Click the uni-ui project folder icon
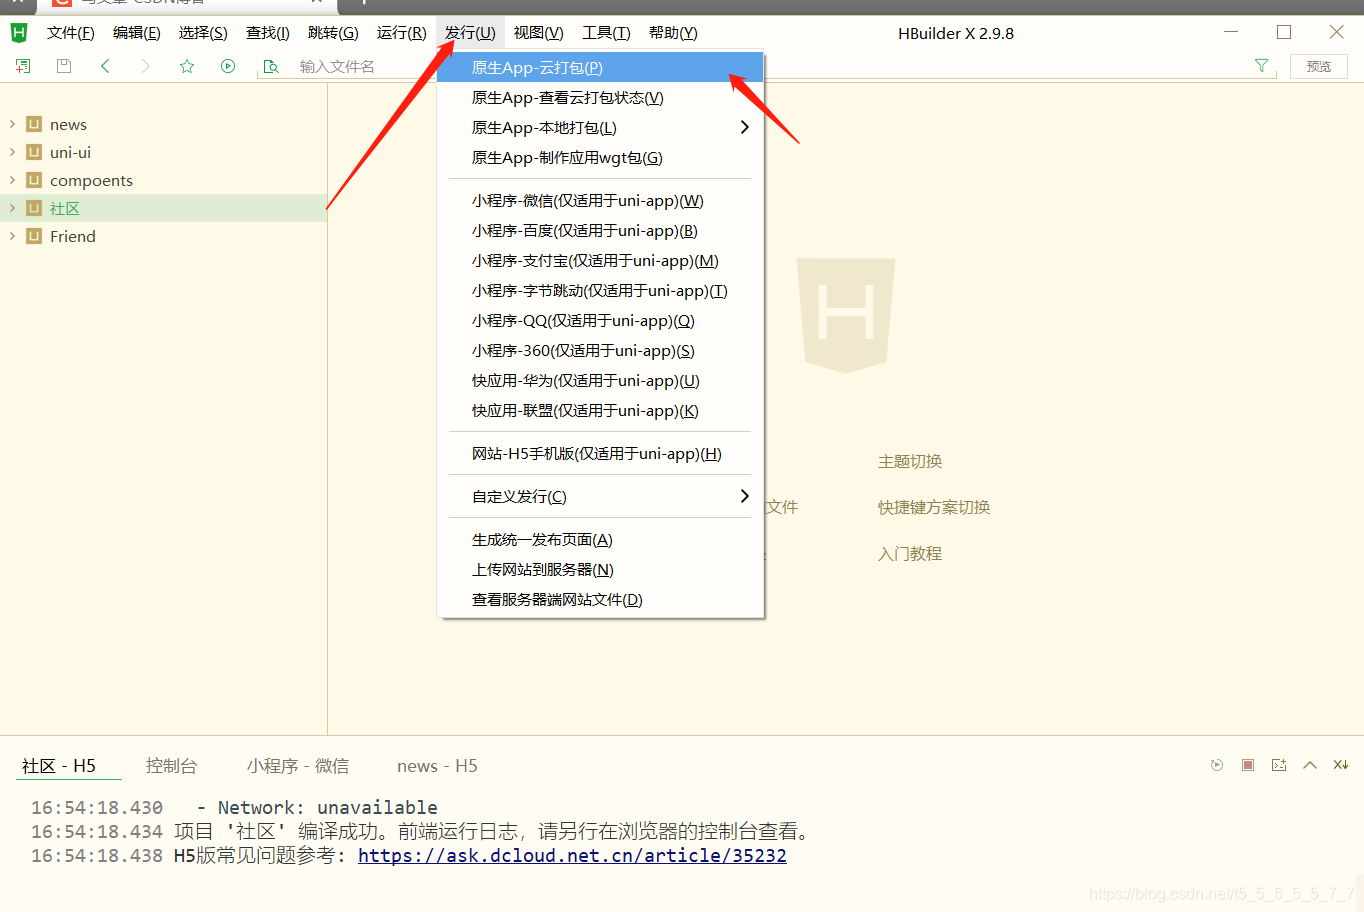The width and height of the screenshot is (1364, 912). [34, 152]
